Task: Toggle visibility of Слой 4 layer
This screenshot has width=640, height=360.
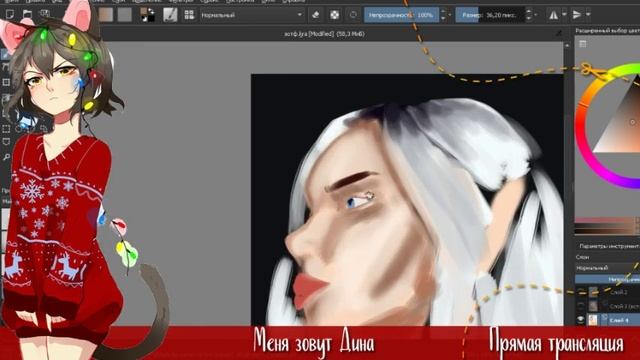Action: (580, 320)
